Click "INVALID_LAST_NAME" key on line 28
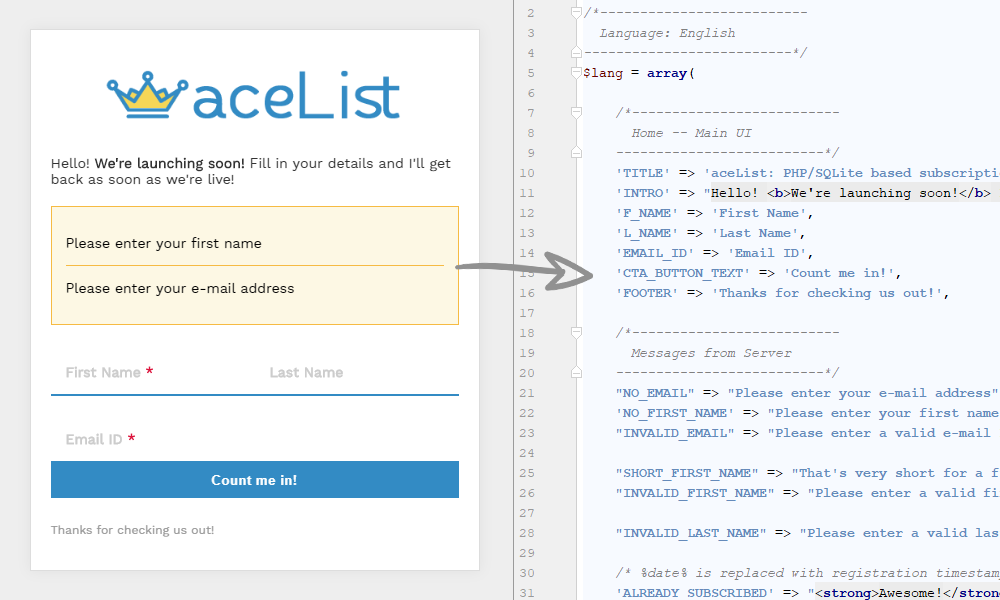 coord(691,533)
